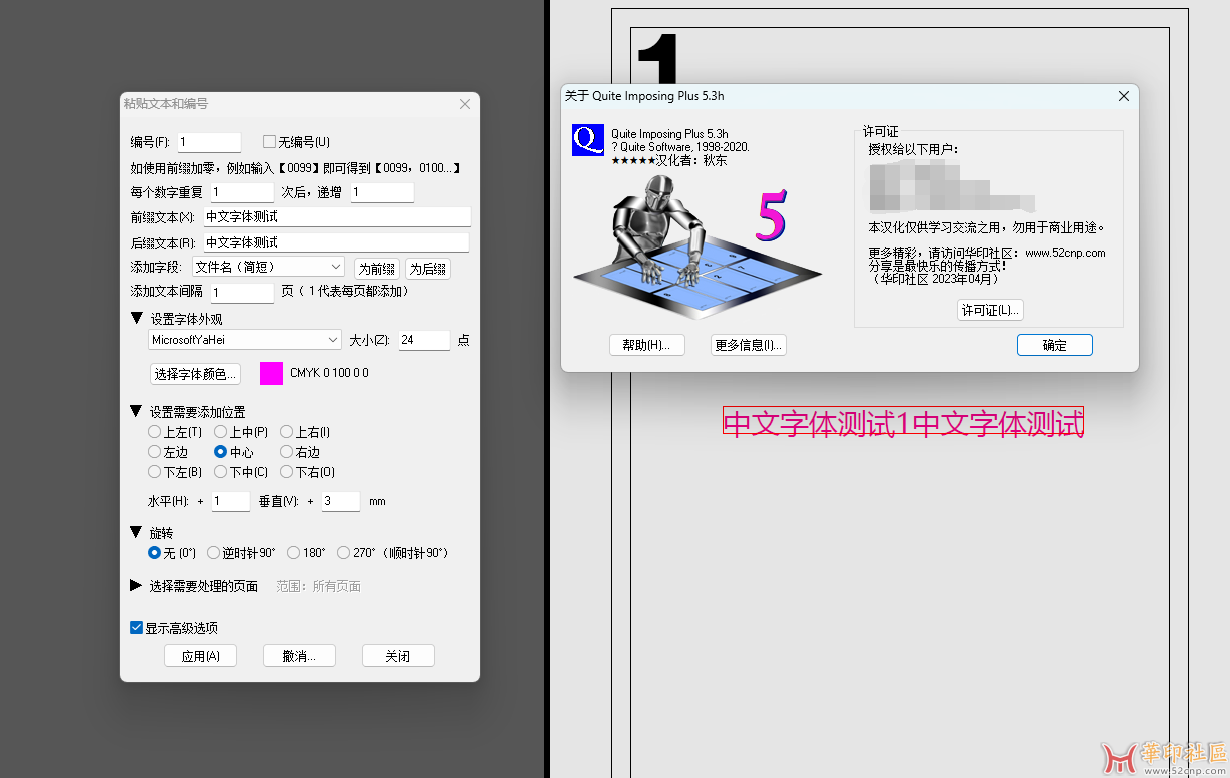Click the 许可证(L)... button

click(990, 310)
